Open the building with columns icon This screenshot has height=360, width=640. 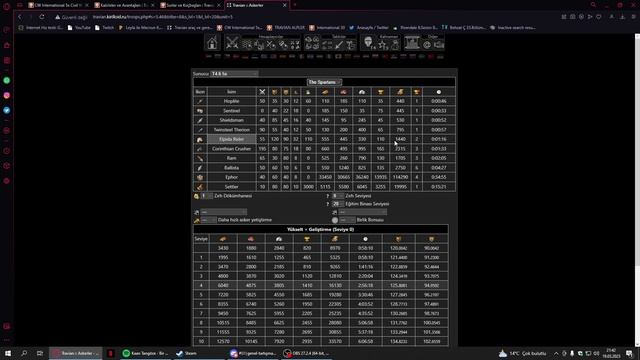[411, 43]
